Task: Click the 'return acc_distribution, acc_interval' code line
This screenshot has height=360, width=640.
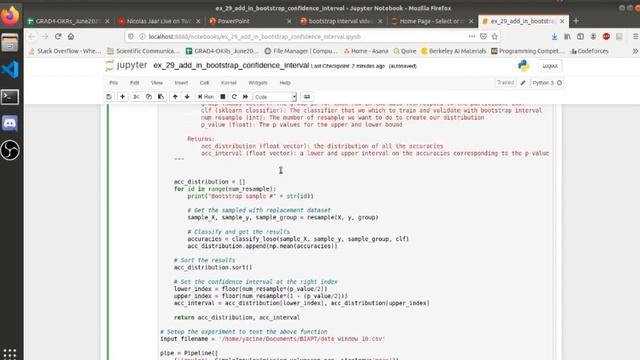Action: point(237,317)
